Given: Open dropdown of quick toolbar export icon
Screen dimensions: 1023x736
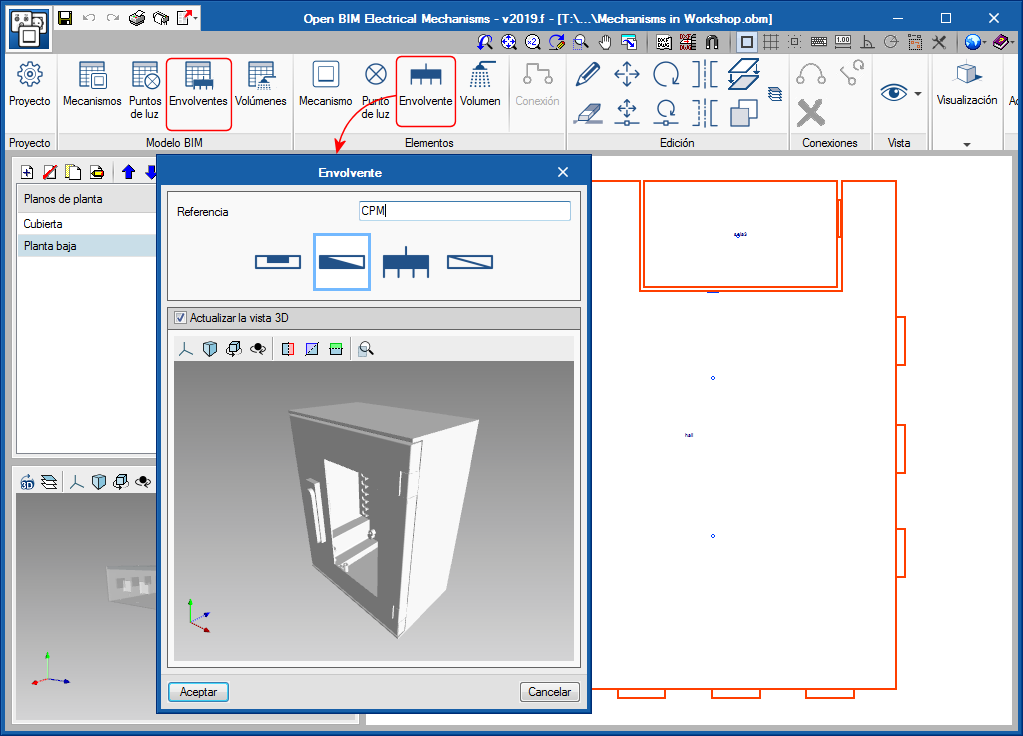Looking at the screenshot, I should pos(196,18).
